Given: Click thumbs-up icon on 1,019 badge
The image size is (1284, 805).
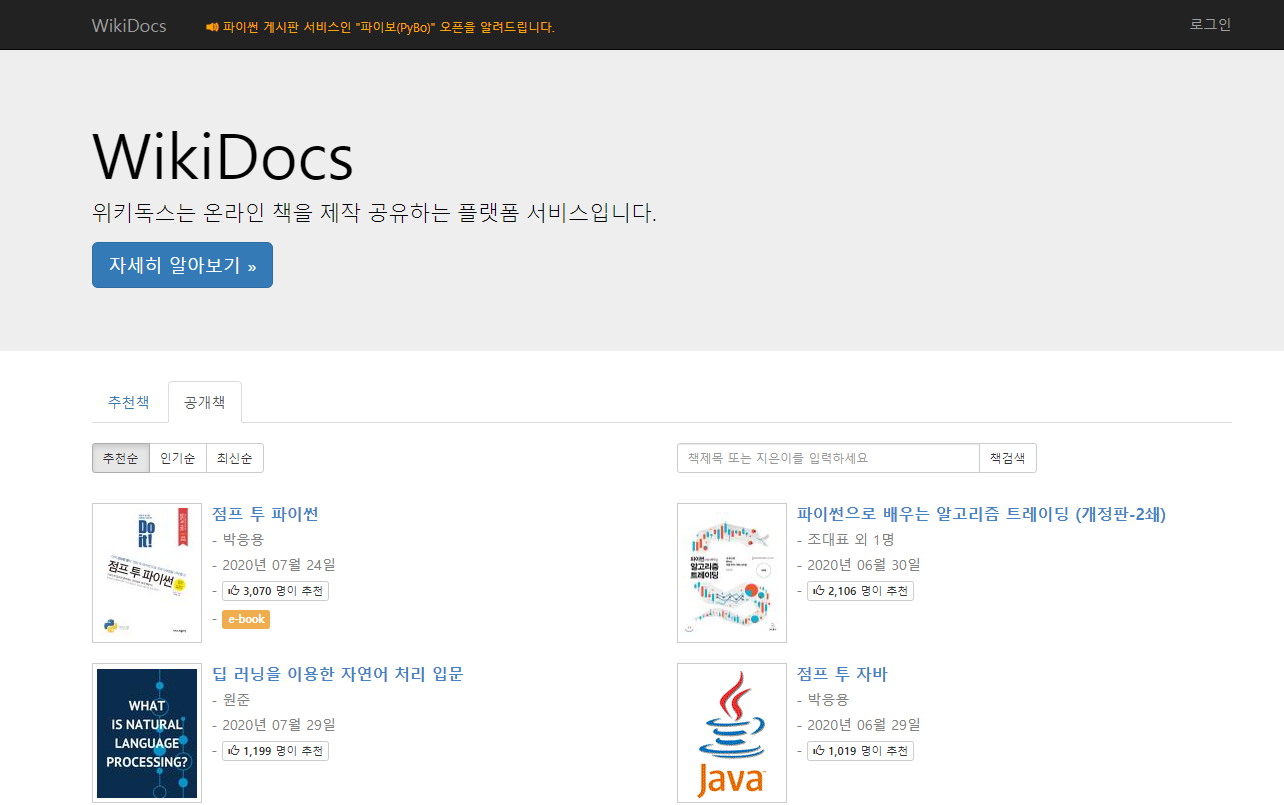Looking at the screenshot, I should click(x=819, y=750).
